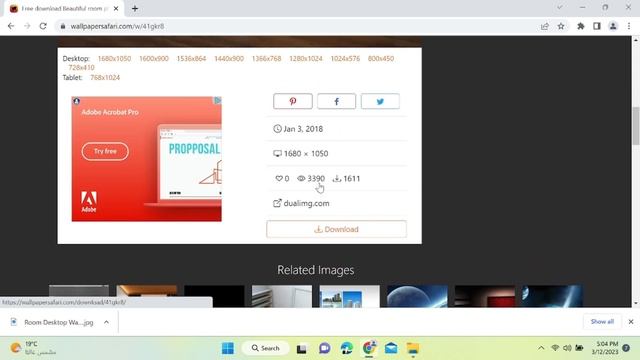Select 1024x576 desktop resolution

point(345,58)
